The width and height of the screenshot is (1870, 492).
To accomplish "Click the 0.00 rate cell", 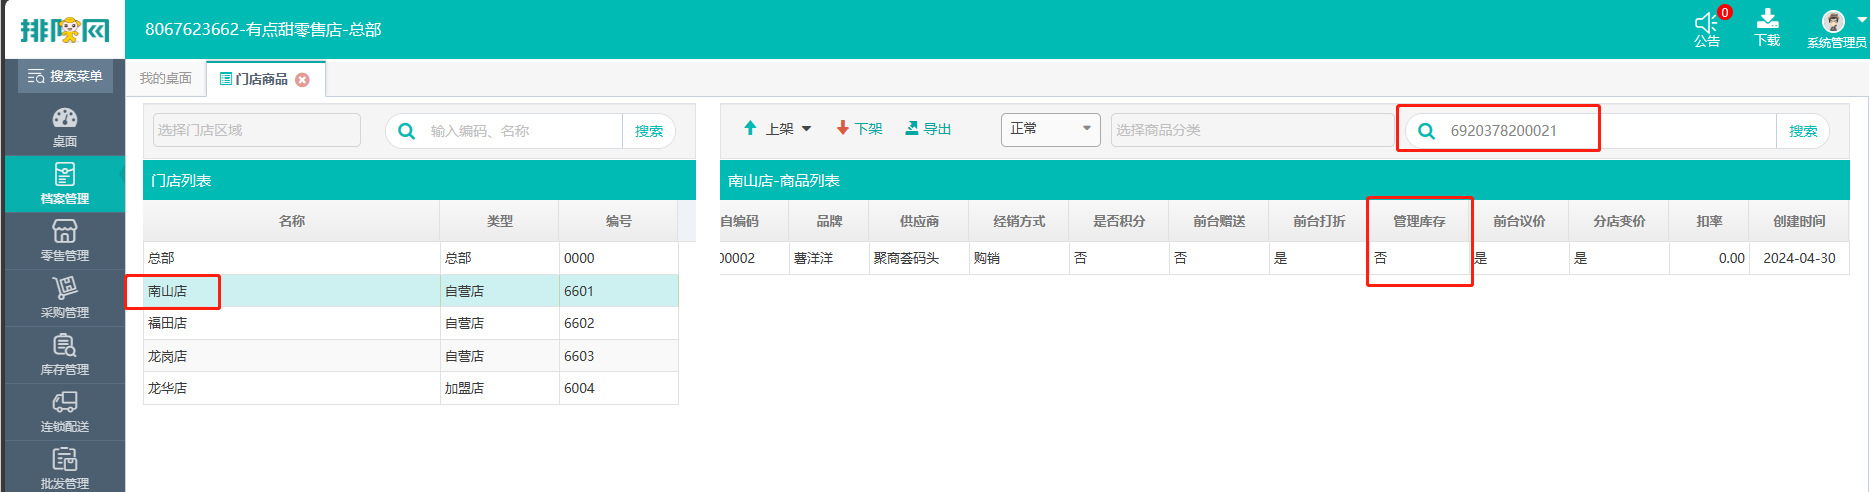I will 1709,258.
